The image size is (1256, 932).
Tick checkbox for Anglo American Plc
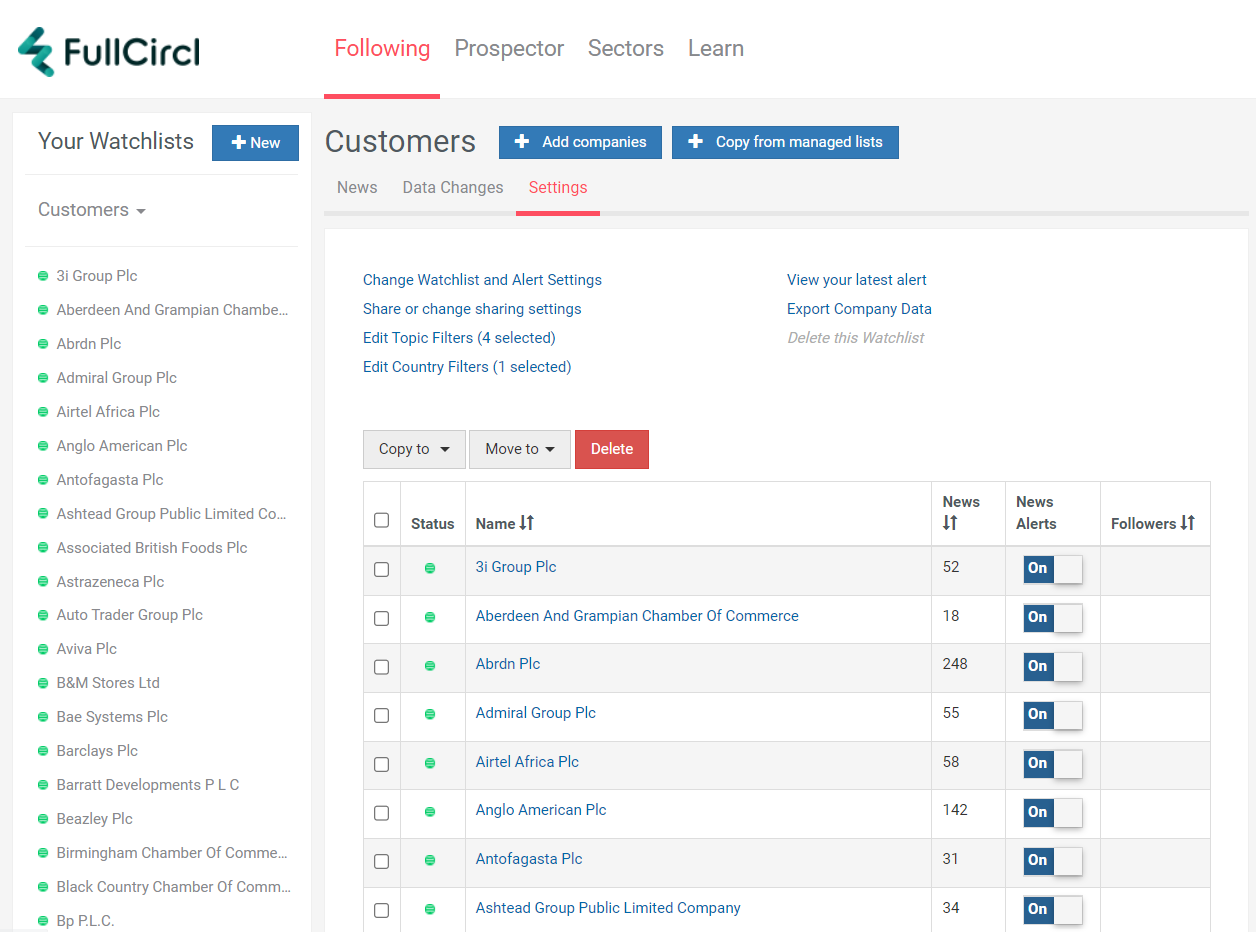(x=381, y=813)
